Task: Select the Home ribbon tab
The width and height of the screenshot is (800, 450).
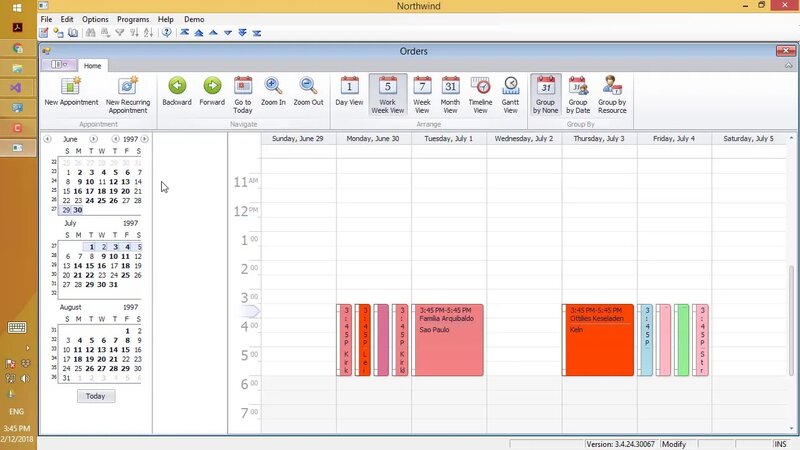Action: point(92,66)
